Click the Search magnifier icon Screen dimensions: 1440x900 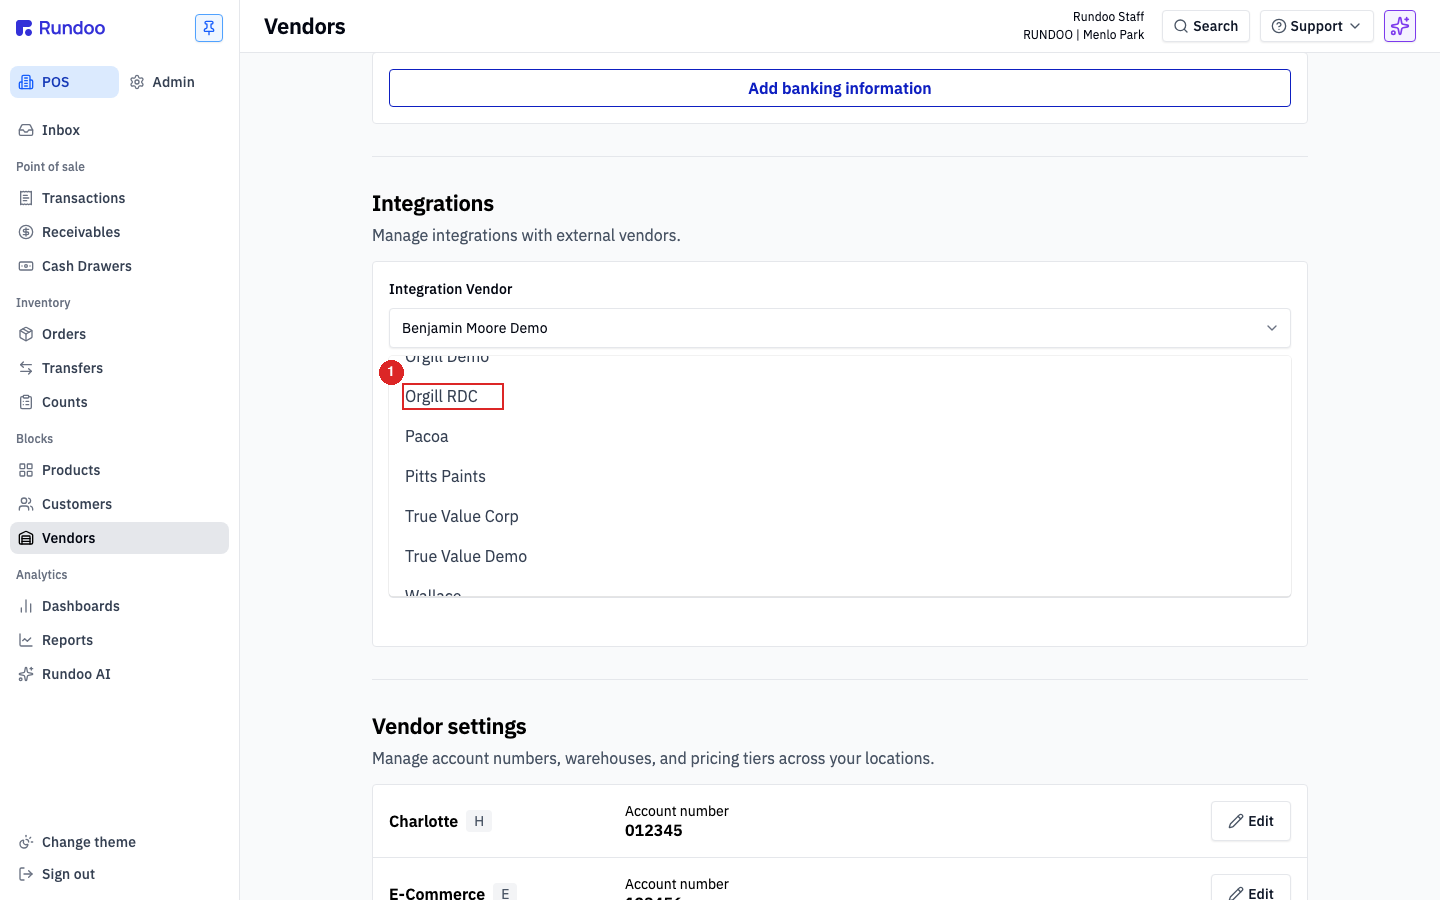click(1181, 26)
